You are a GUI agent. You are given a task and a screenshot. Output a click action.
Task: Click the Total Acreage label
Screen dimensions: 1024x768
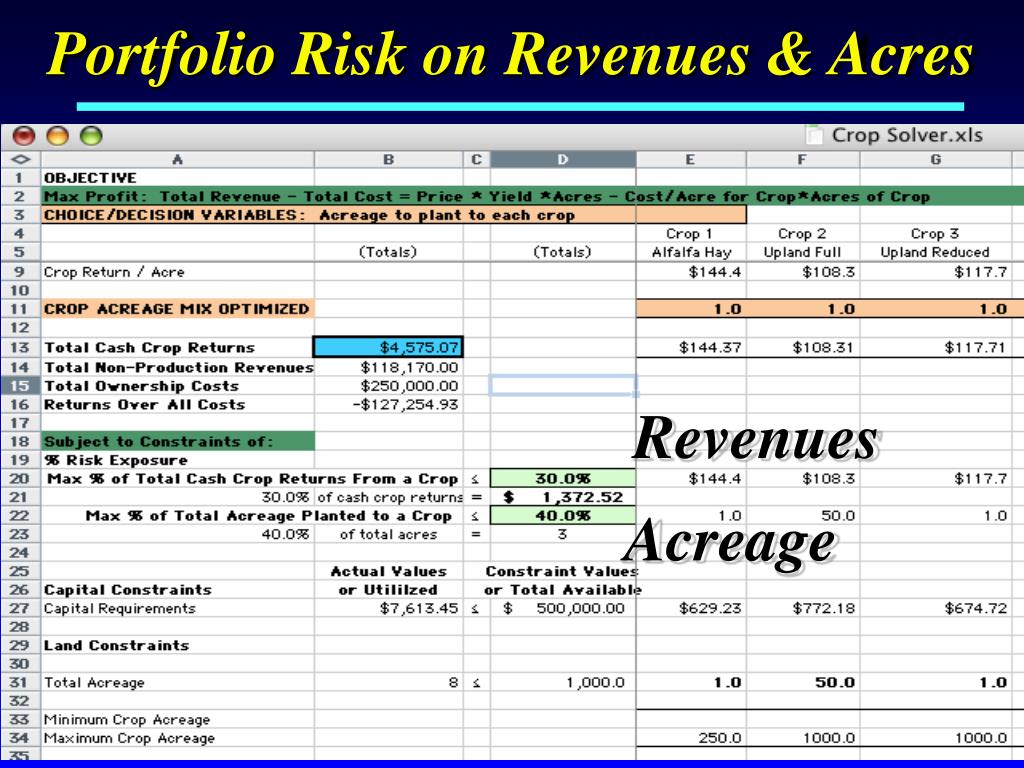(x=94, y=682)
